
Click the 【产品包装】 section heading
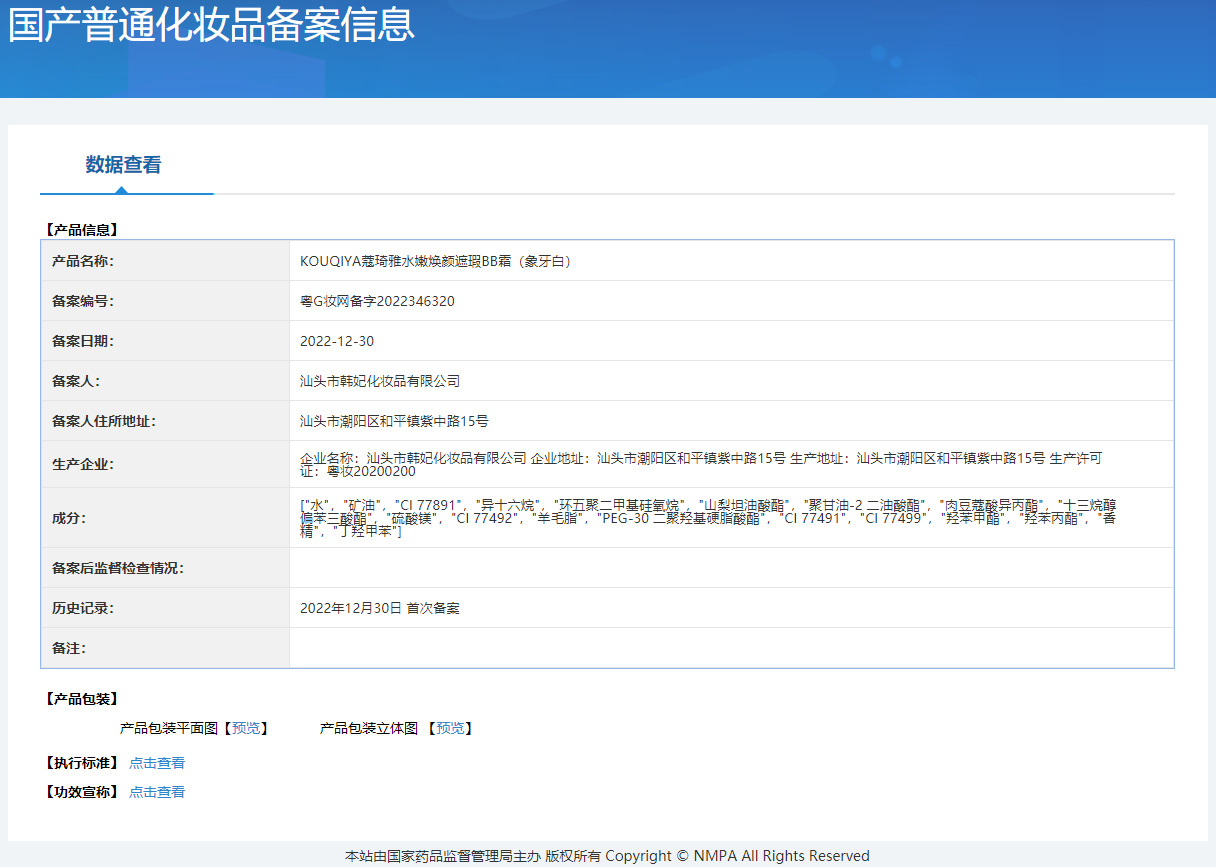[82, 698]
